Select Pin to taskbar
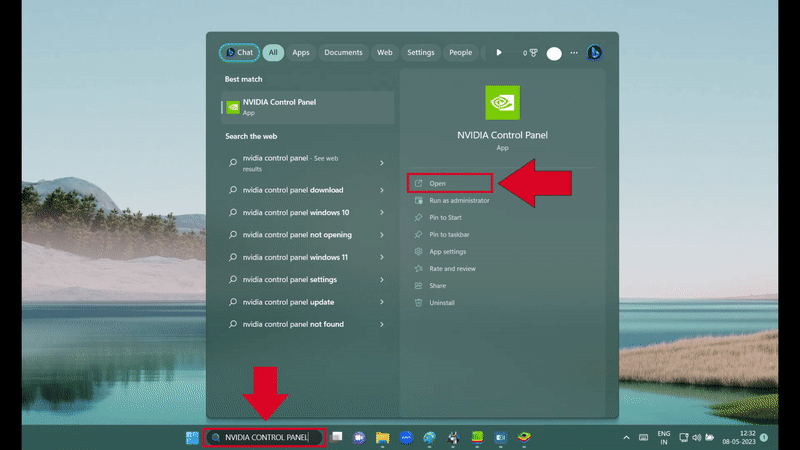This screenshot has height=450, width=800. coord(449,235)
